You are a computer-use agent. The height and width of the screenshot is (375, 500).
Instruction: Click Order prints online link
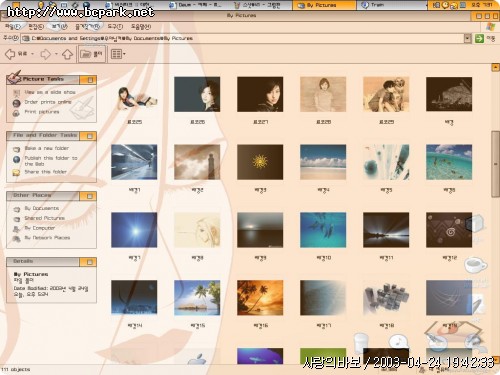(x=48, y=102)
